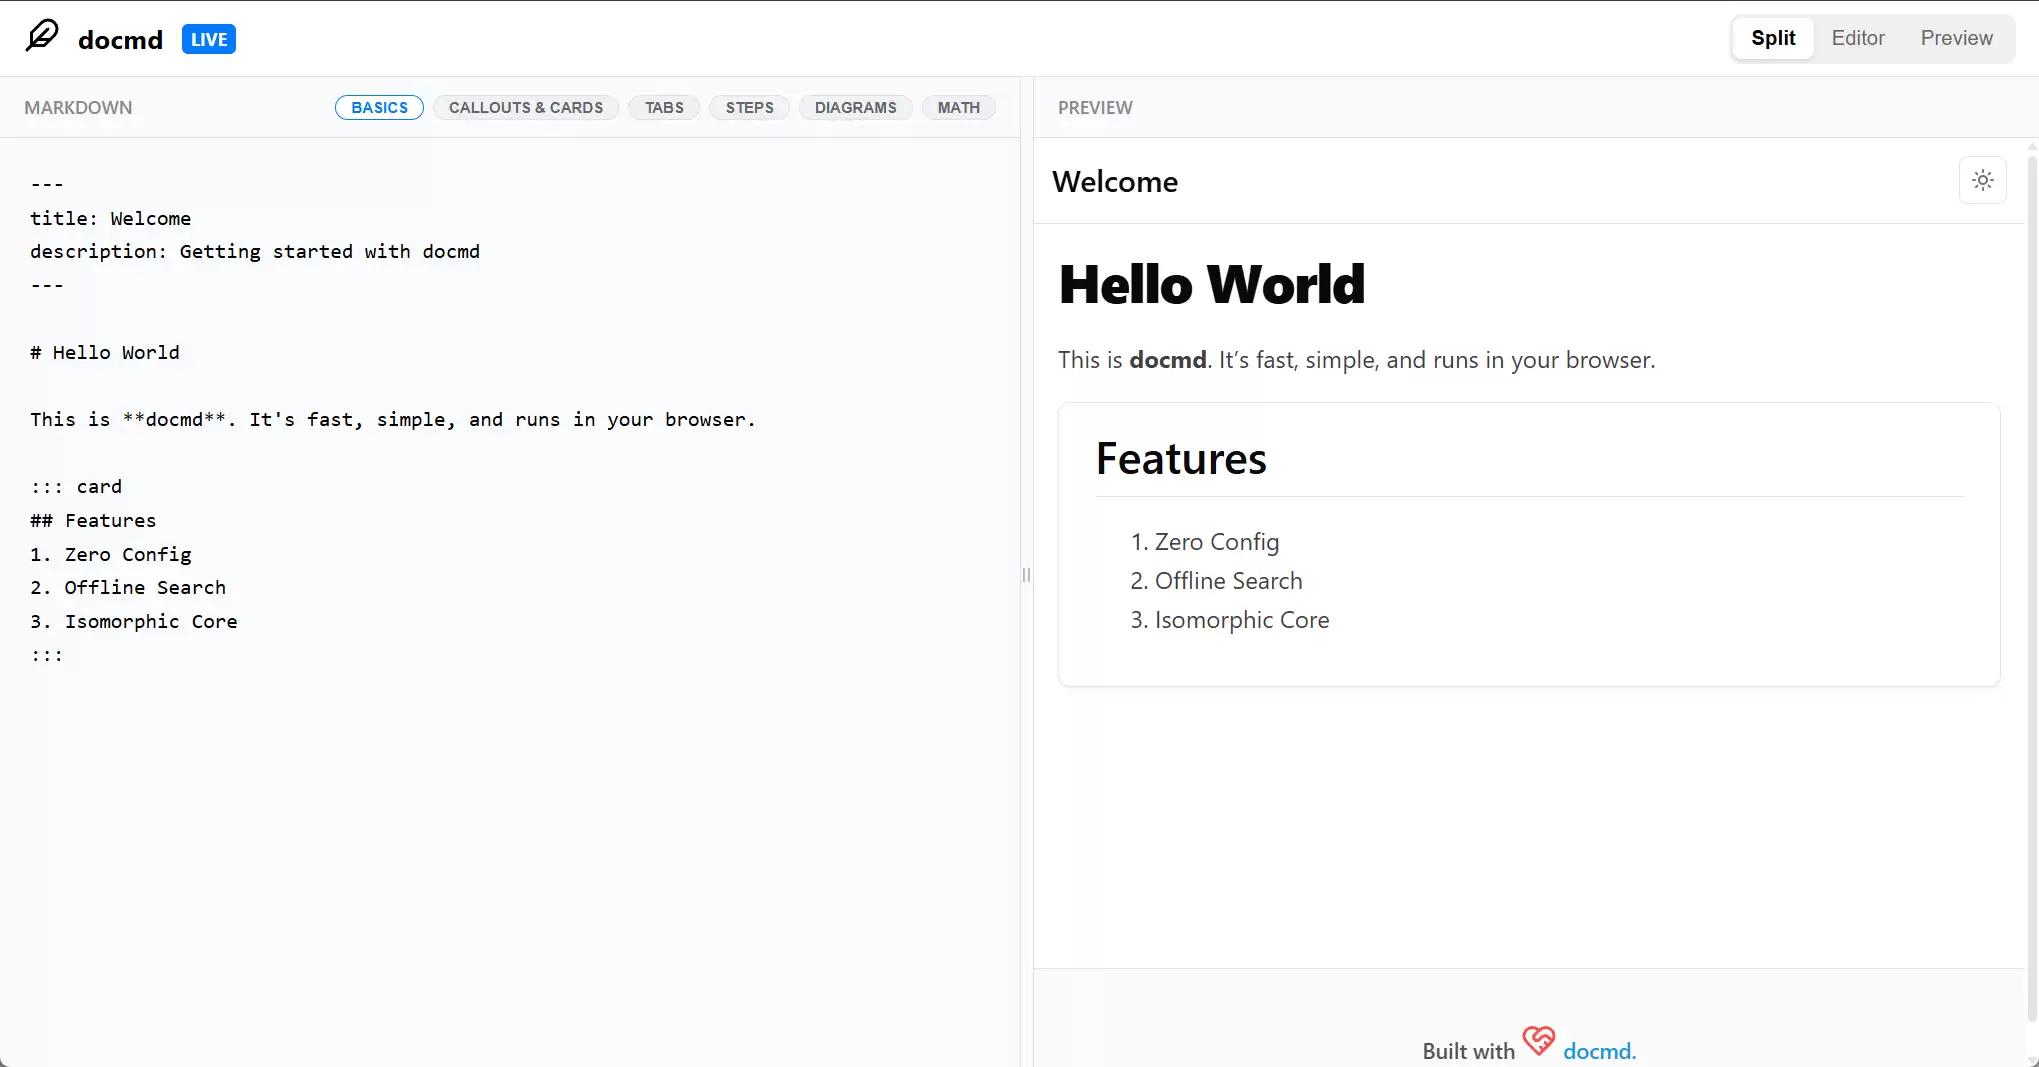Click the '2. Offline Search' editor line

pyautogui.click(x=128, y=587)
